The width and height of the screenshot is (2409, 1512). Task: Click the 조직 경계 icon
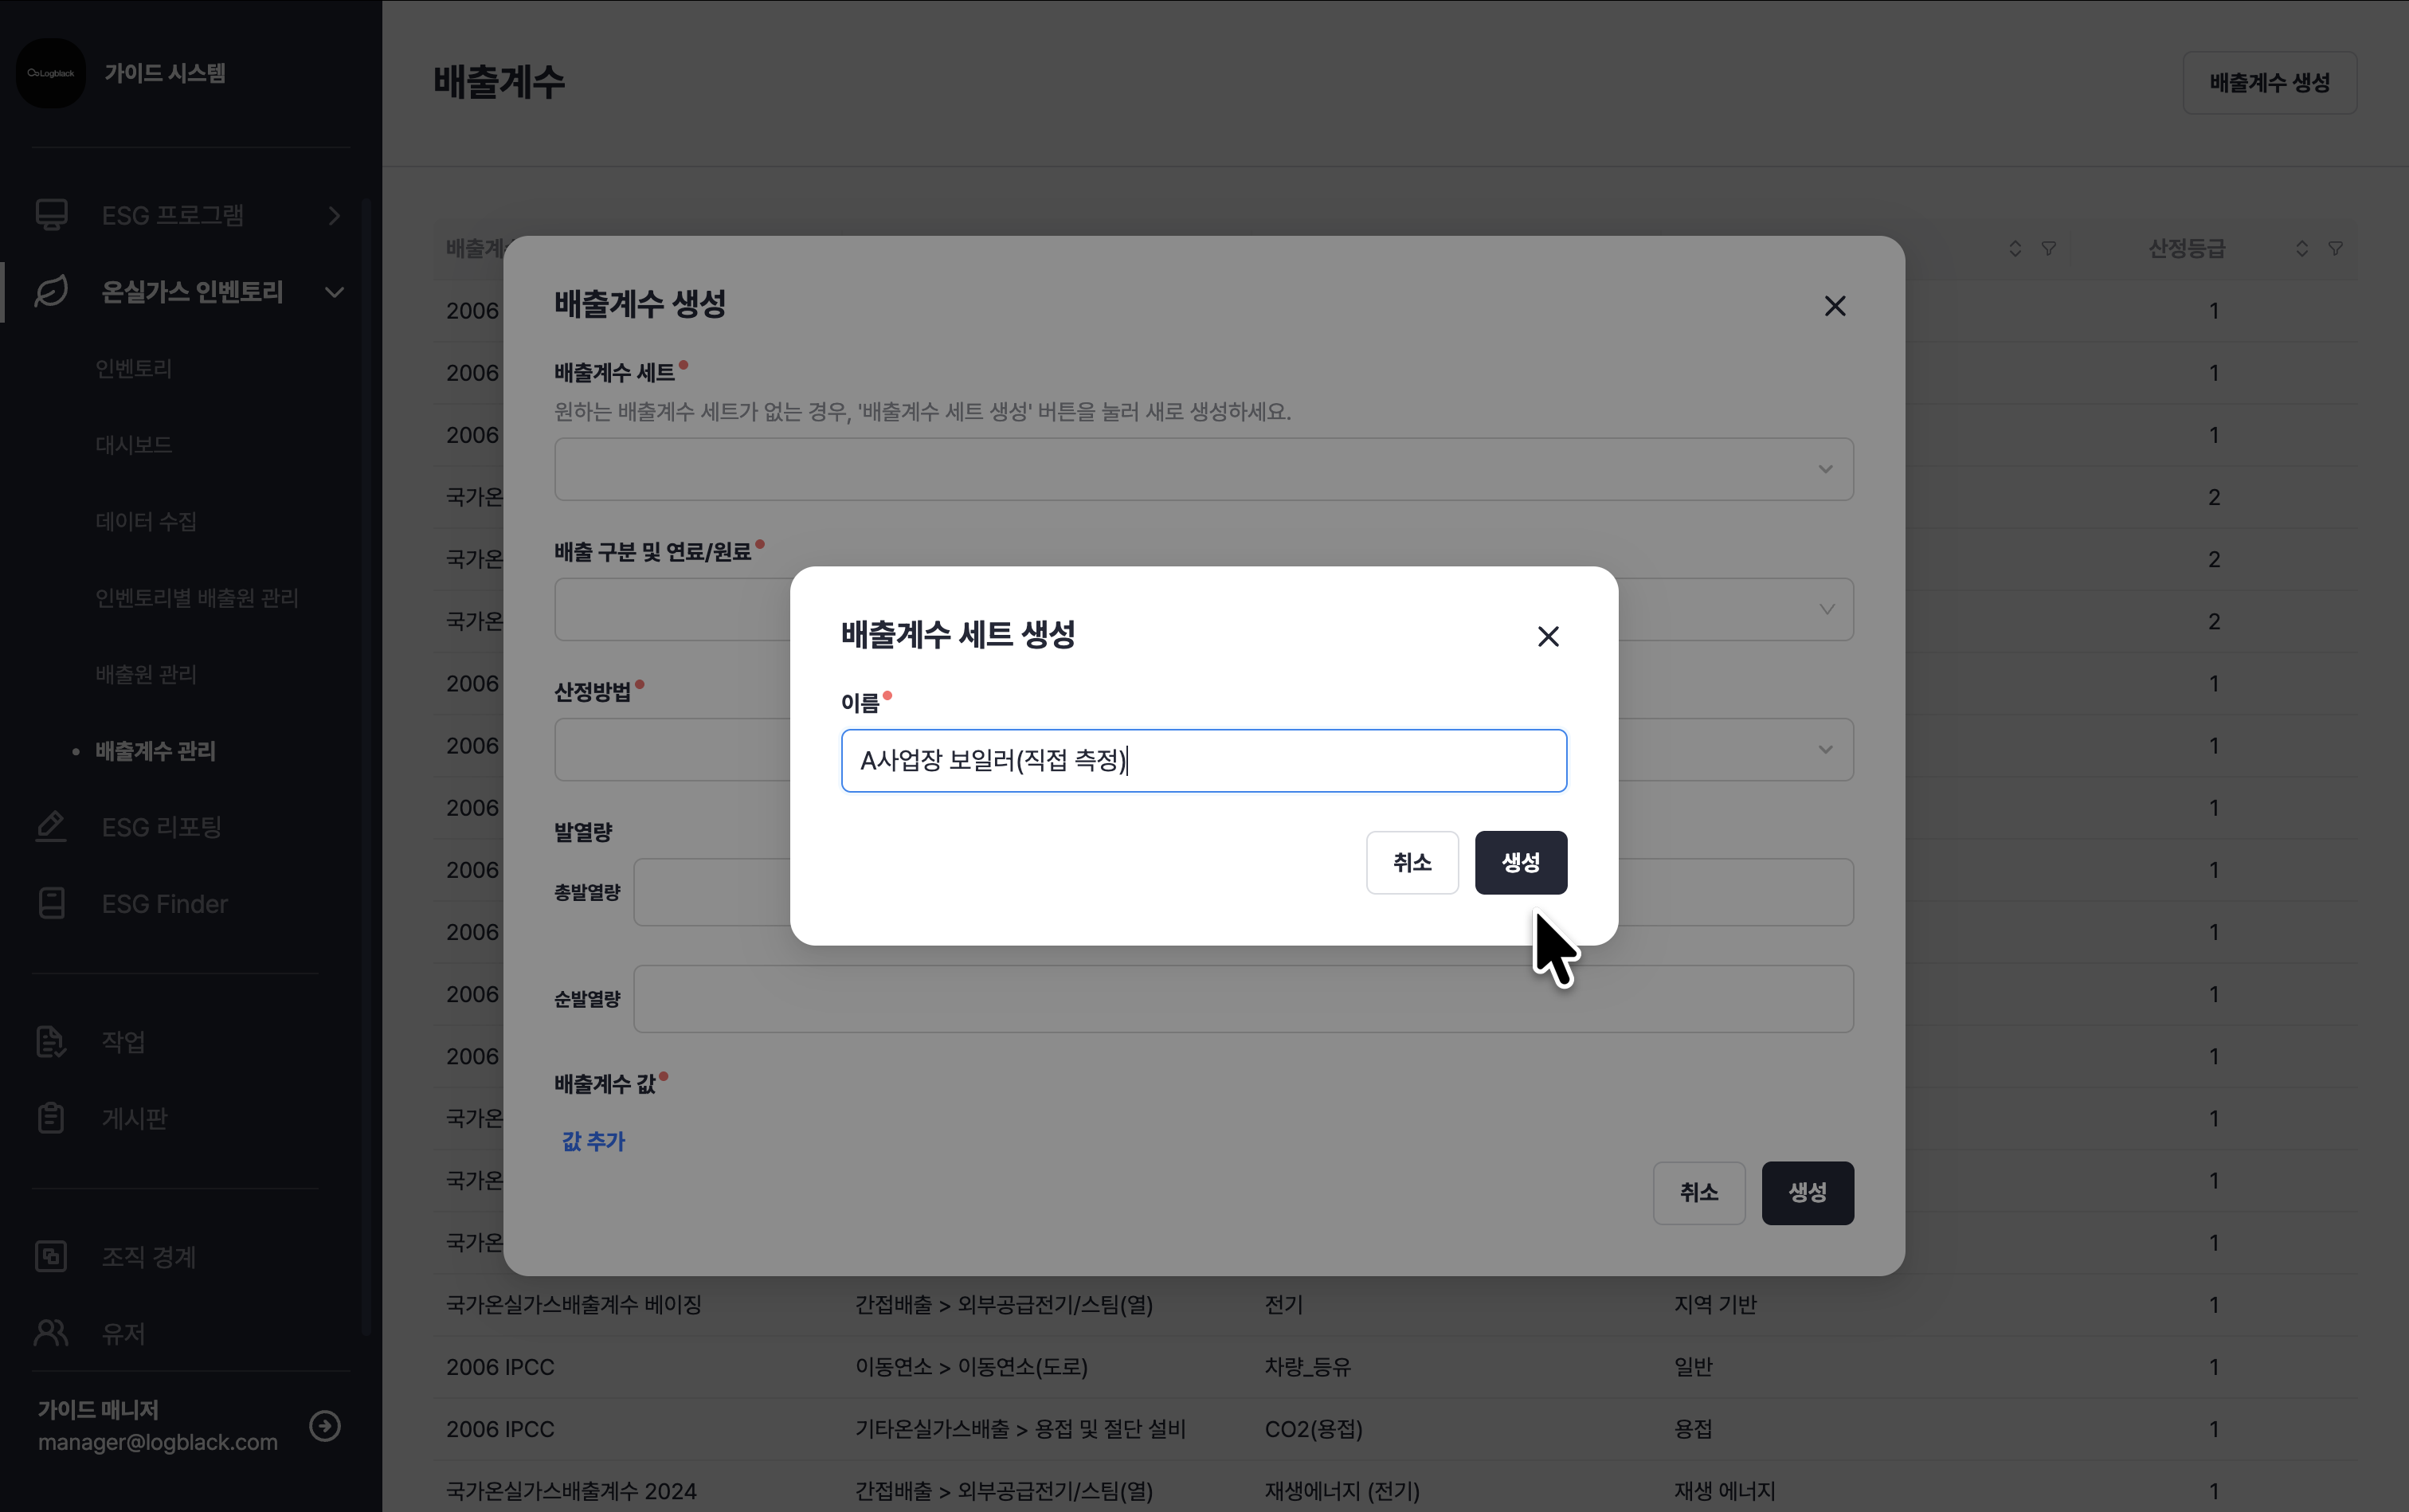pyautogui.click(x=51, y=1257)
